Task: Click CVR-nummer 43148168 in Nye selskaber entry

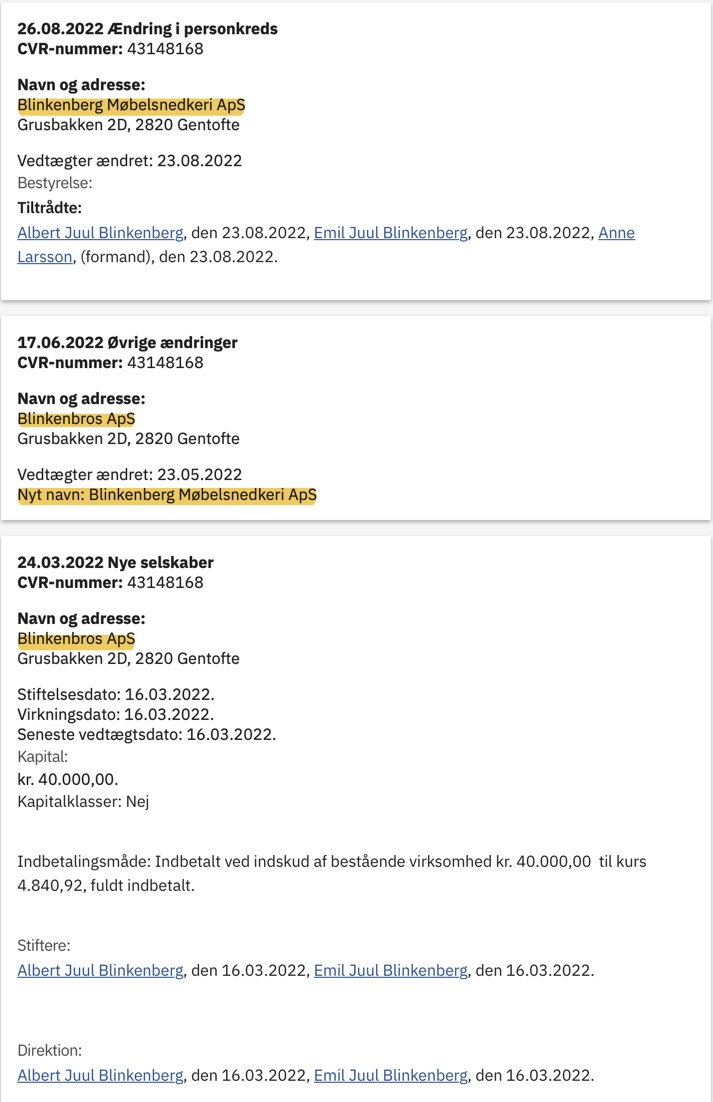Action: point(110,583)
